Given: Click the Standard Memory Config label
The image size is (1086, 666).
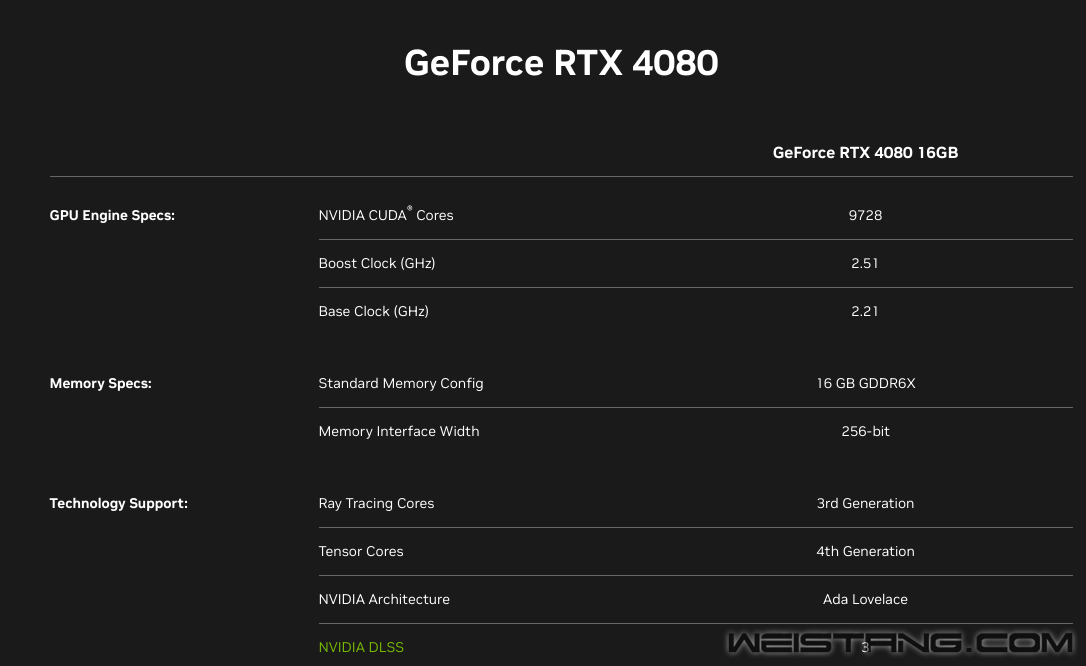Looking at the screenshot, I should click(x=401, y=383).
